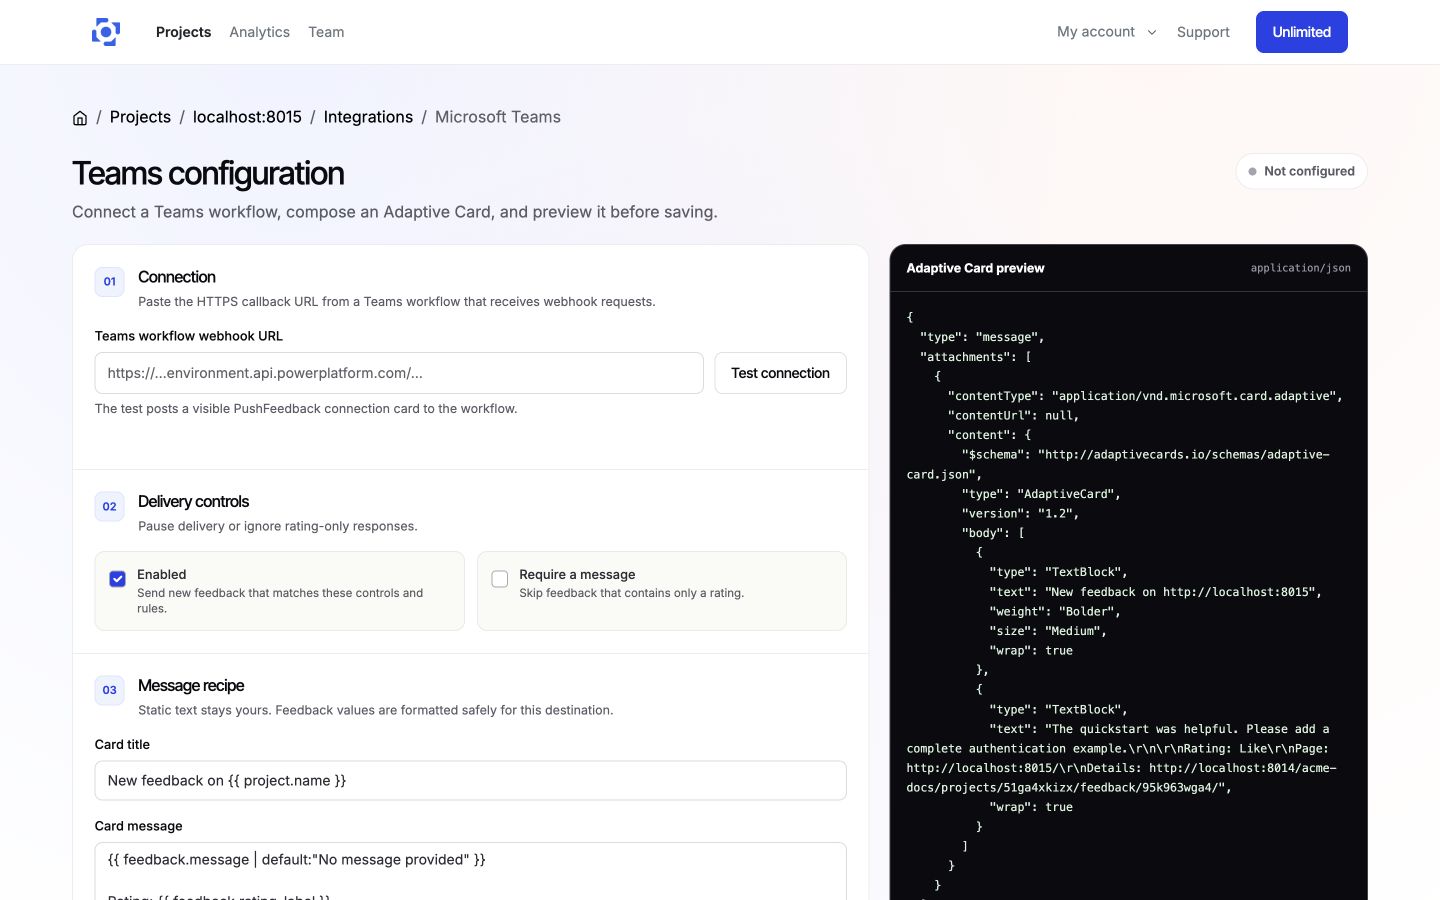Click the 03 Message recipe step badge
The width and height of the screenshot is (1440, 900).
coord(110,690)
